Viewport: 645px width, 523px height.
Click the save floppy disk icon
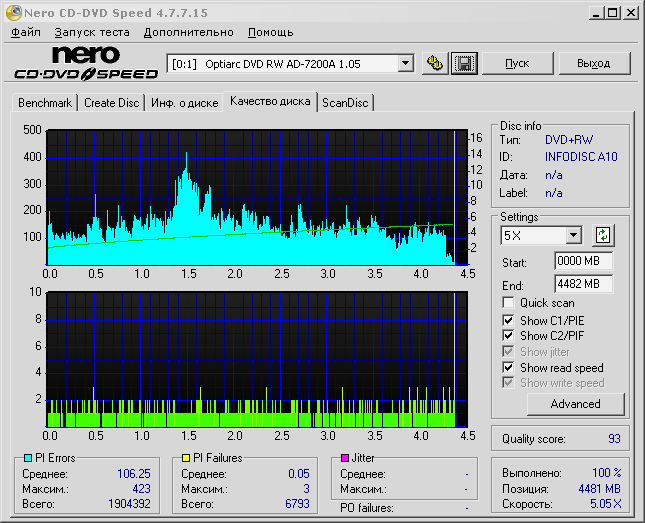click(x=463, y=64)
